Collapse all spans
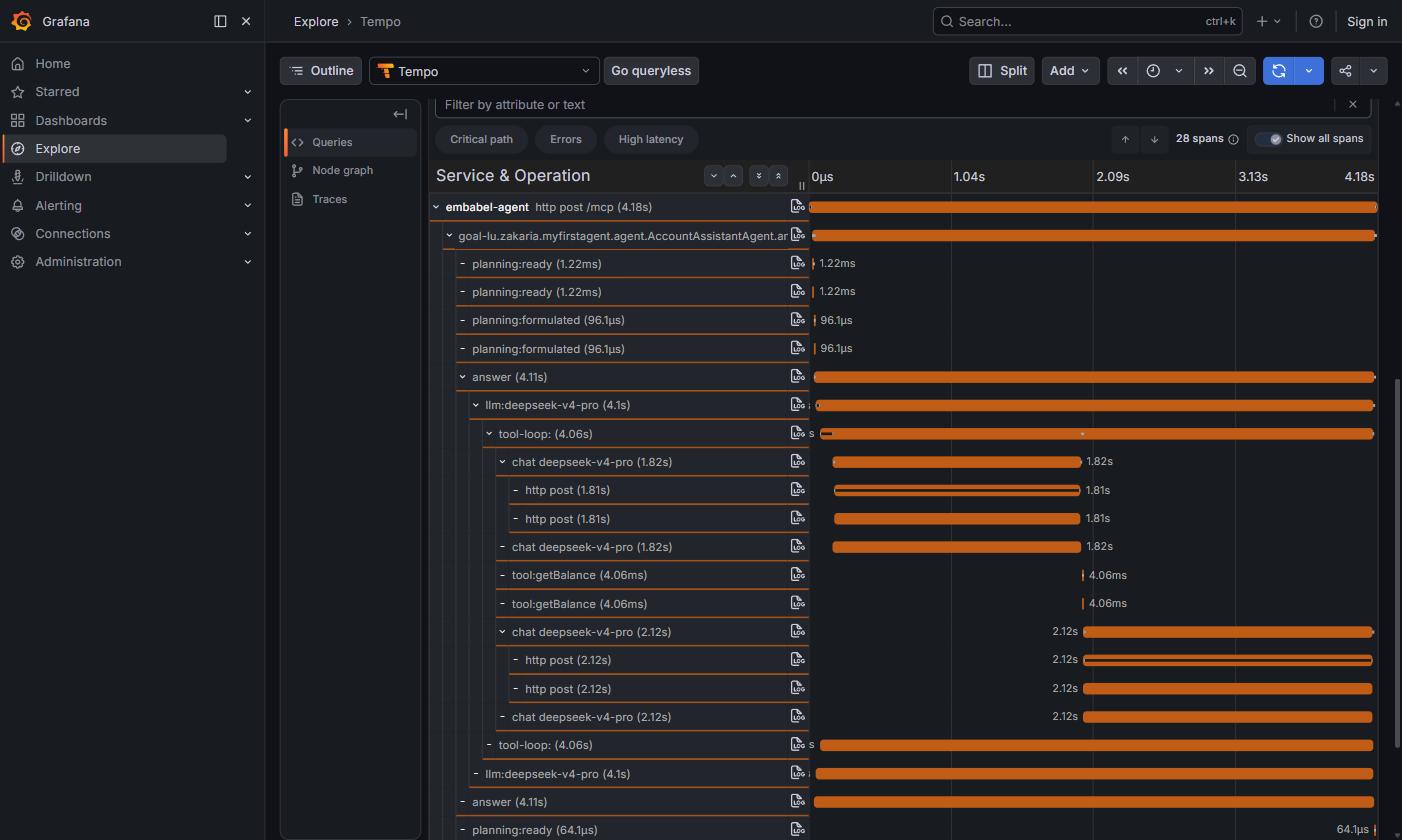This screenshot has width=1402, height=840. (778, 175)
